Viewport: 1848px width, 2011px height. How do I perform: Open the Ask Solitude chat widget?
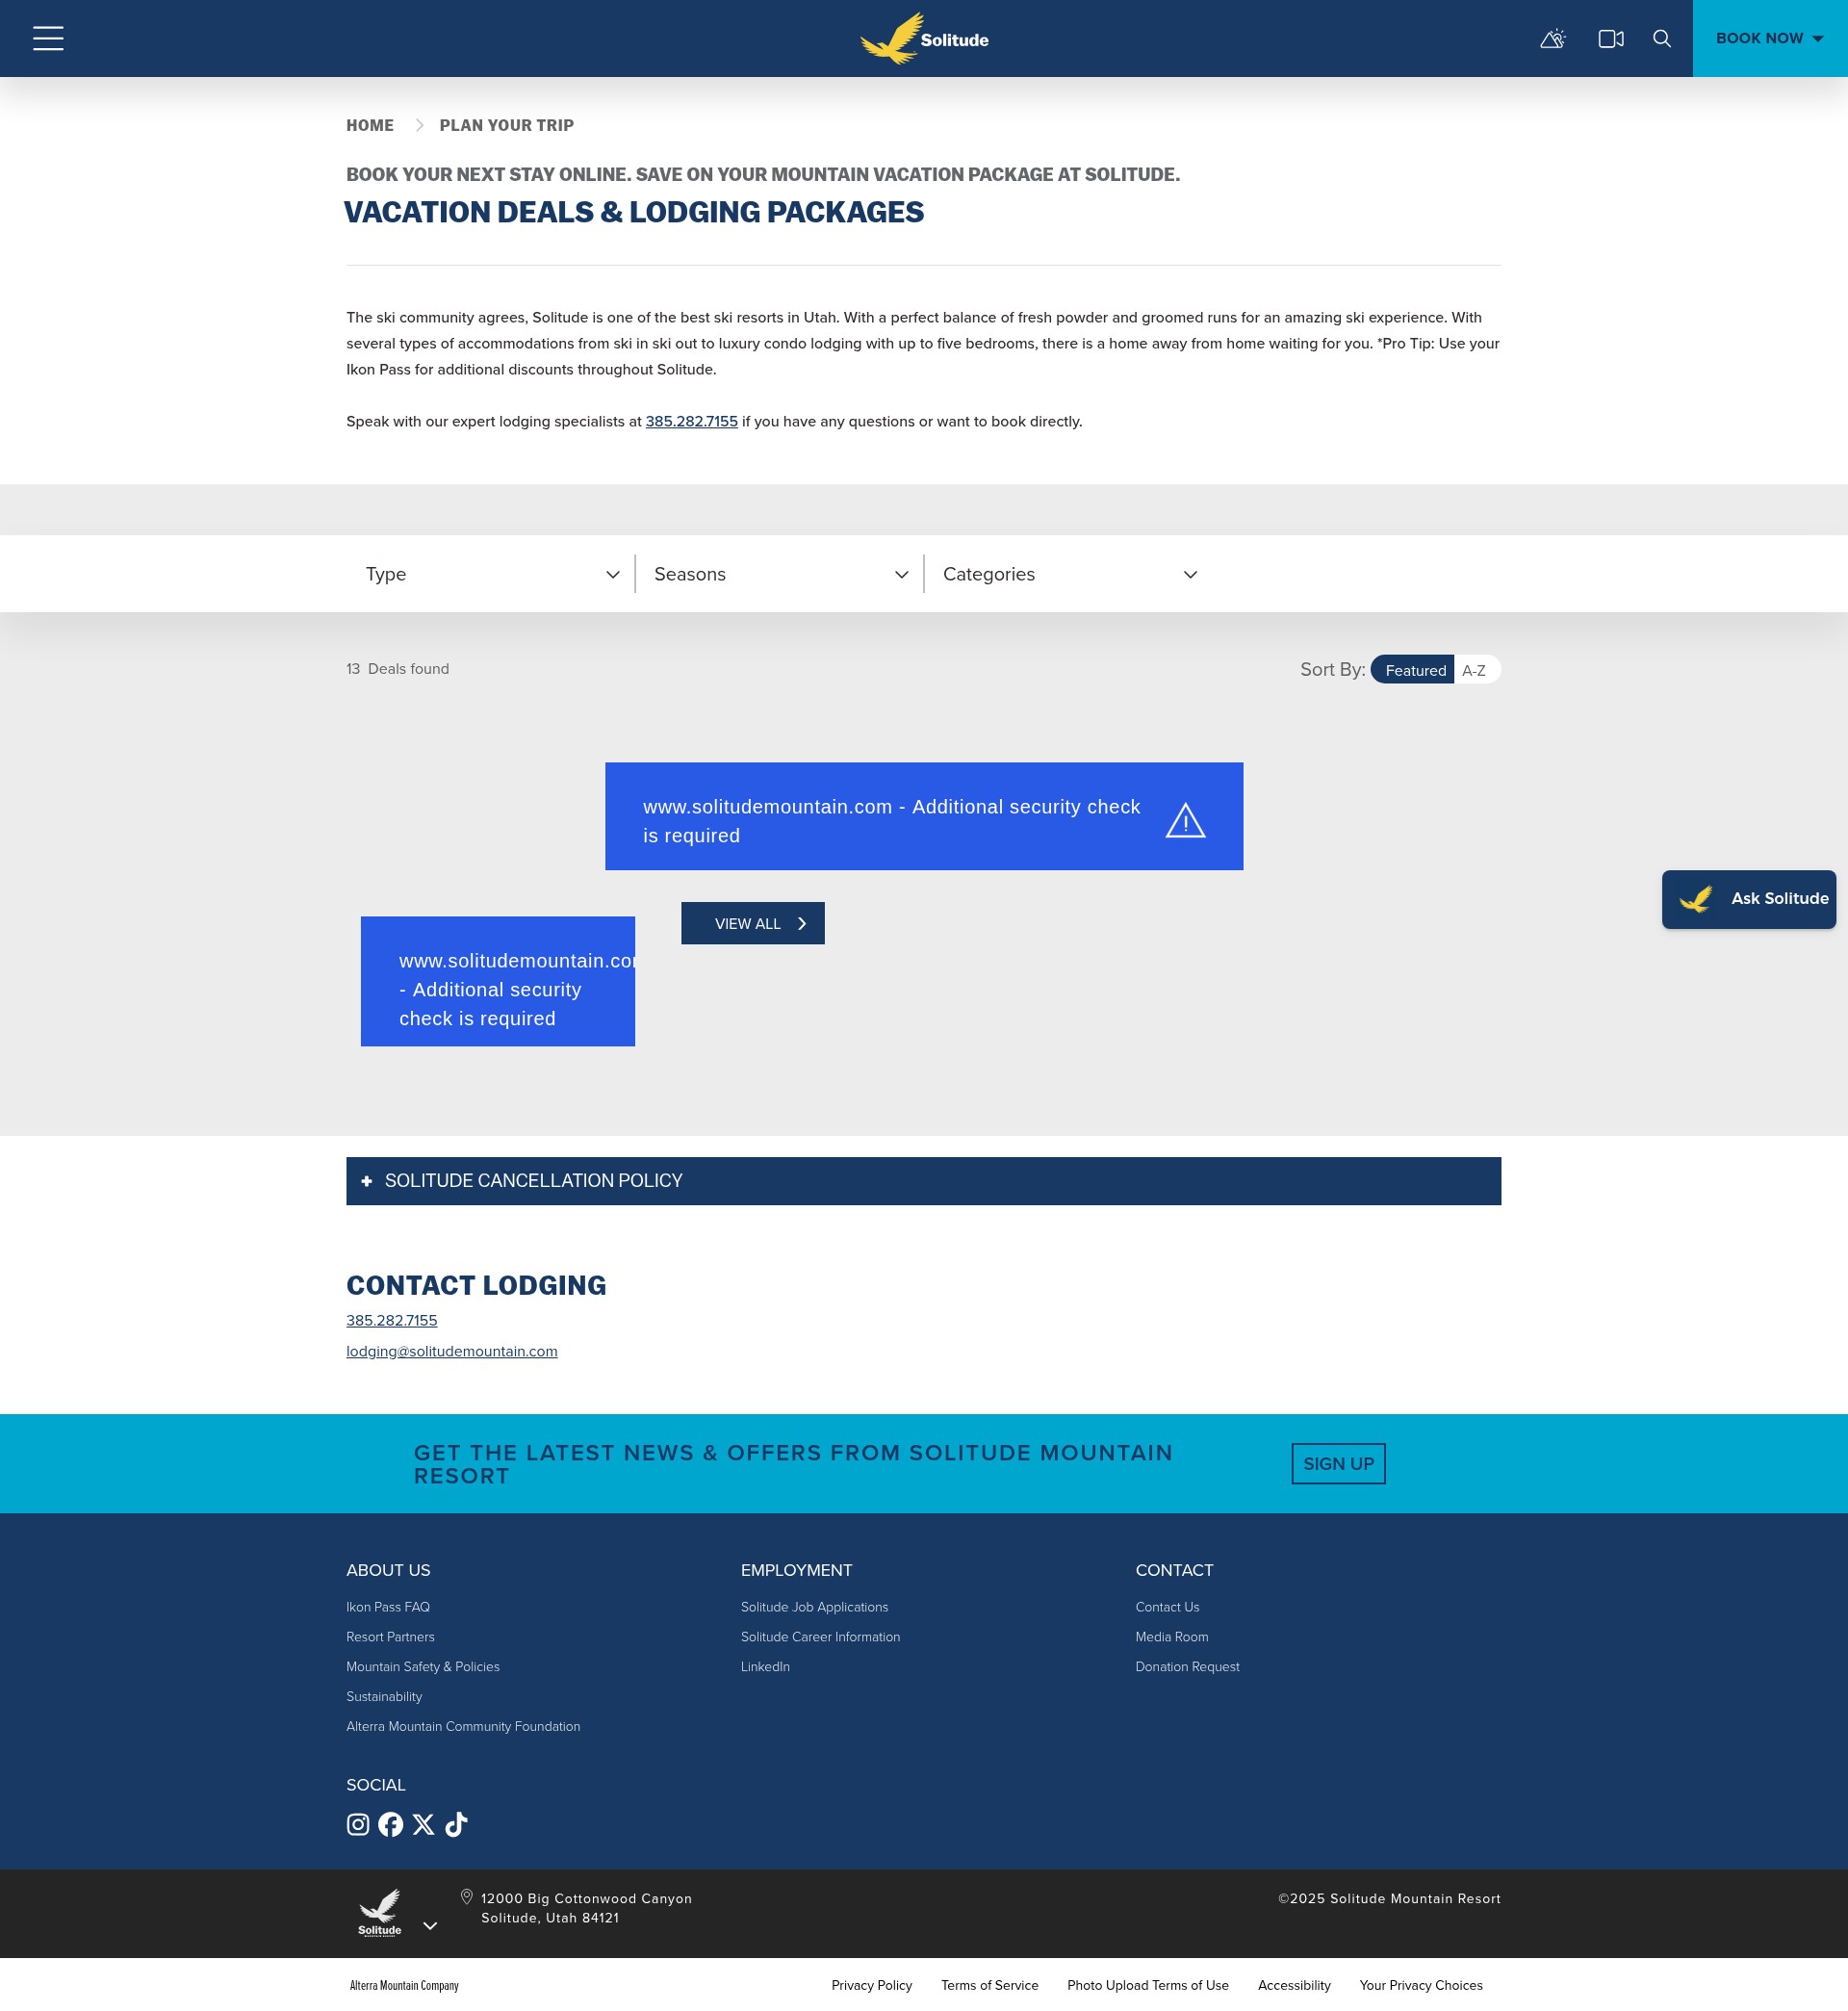pos(1749,899)
